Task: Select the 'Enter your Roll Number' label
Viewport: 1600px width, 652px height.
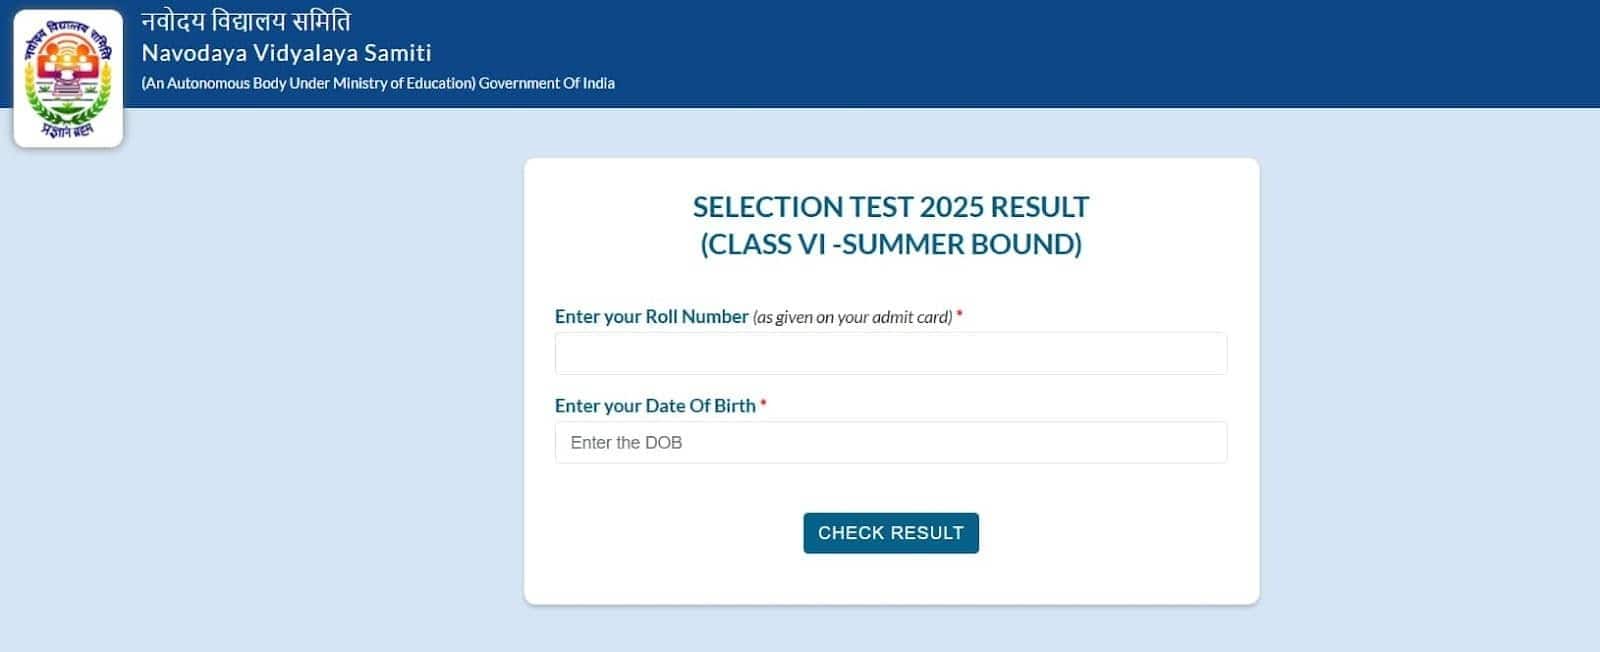Action: pos(650,316)
